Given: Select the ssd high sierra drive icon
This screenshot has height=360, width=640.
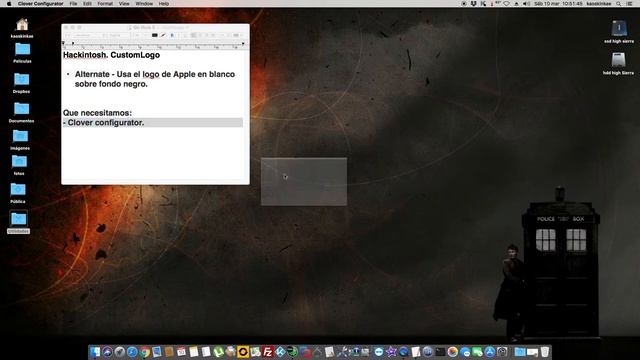Looking at the screenshot, I should (x=619, y=29).
